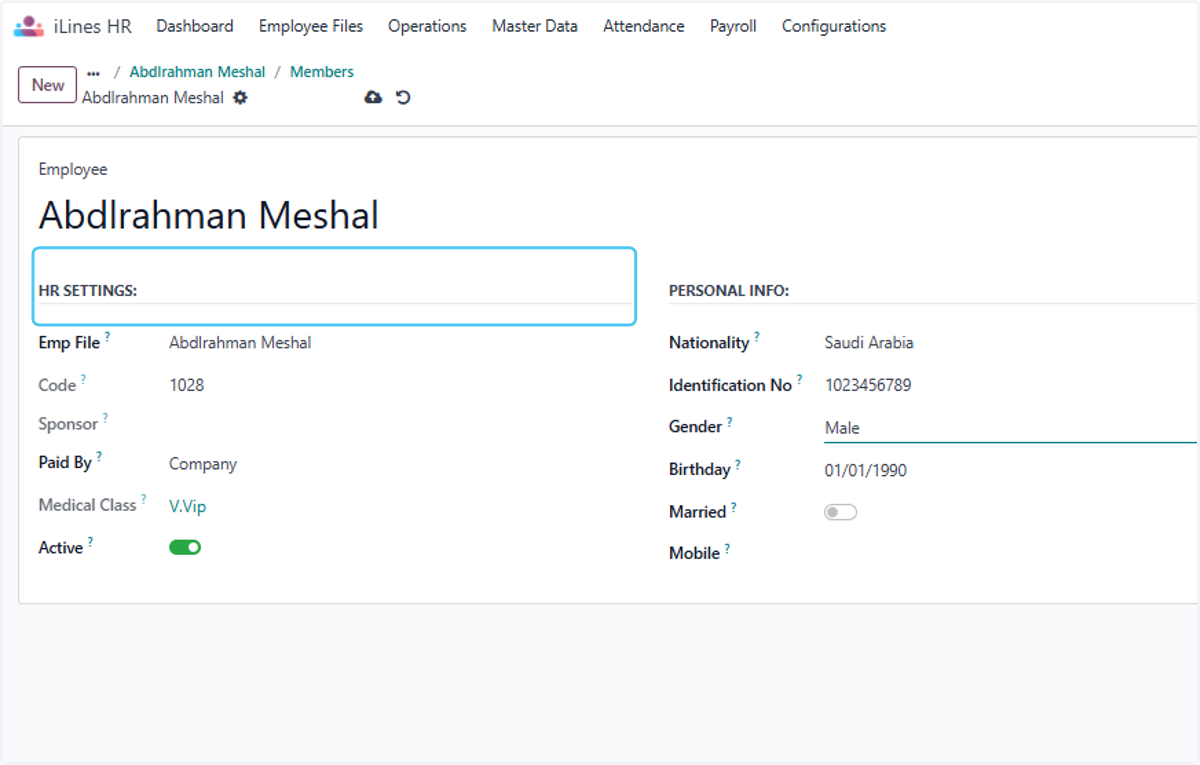The height and width of the screenshot is (765, 1200).
Task: Go to Members breadcrumb link
Action: click(322, 72)
